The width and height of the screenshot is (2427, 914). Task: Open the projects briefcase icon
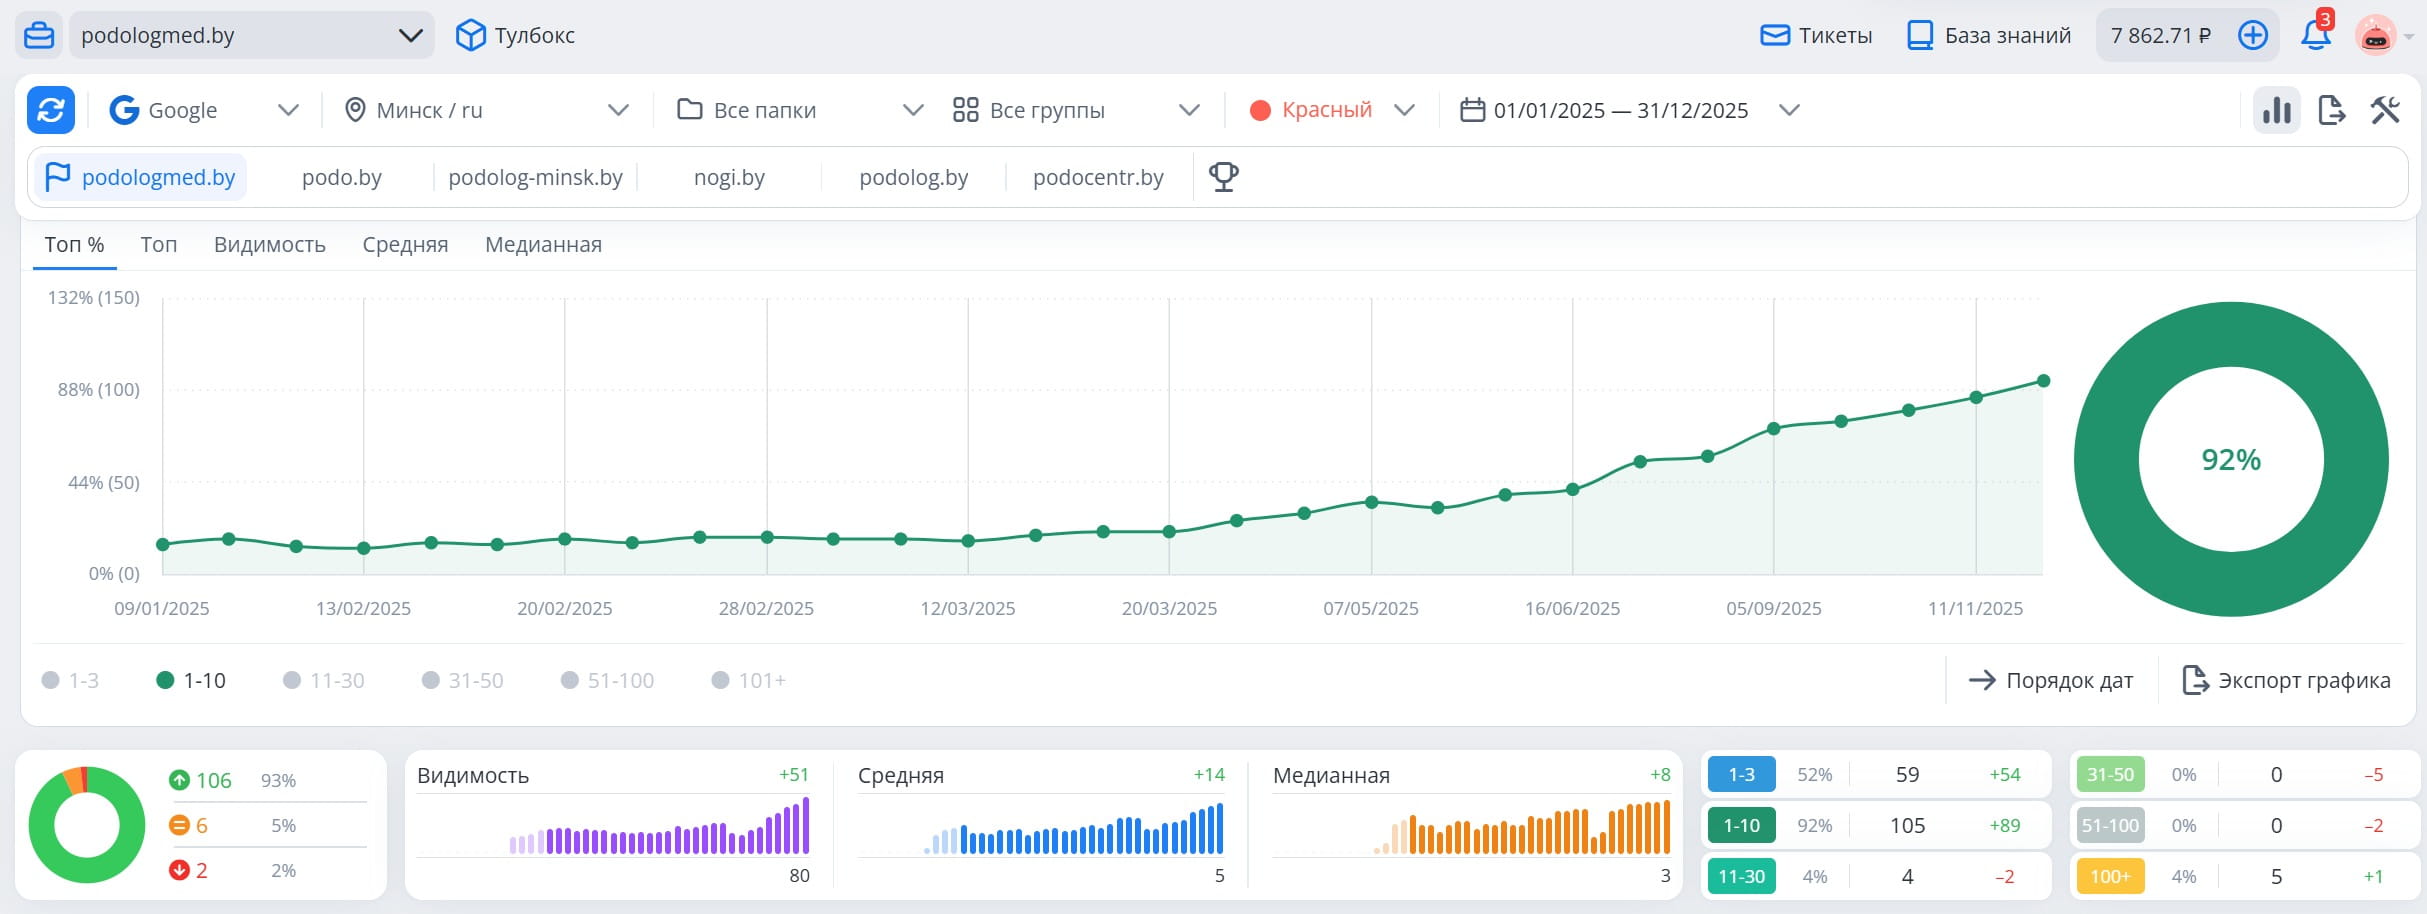pyautogui.click(x=39, y=36)
